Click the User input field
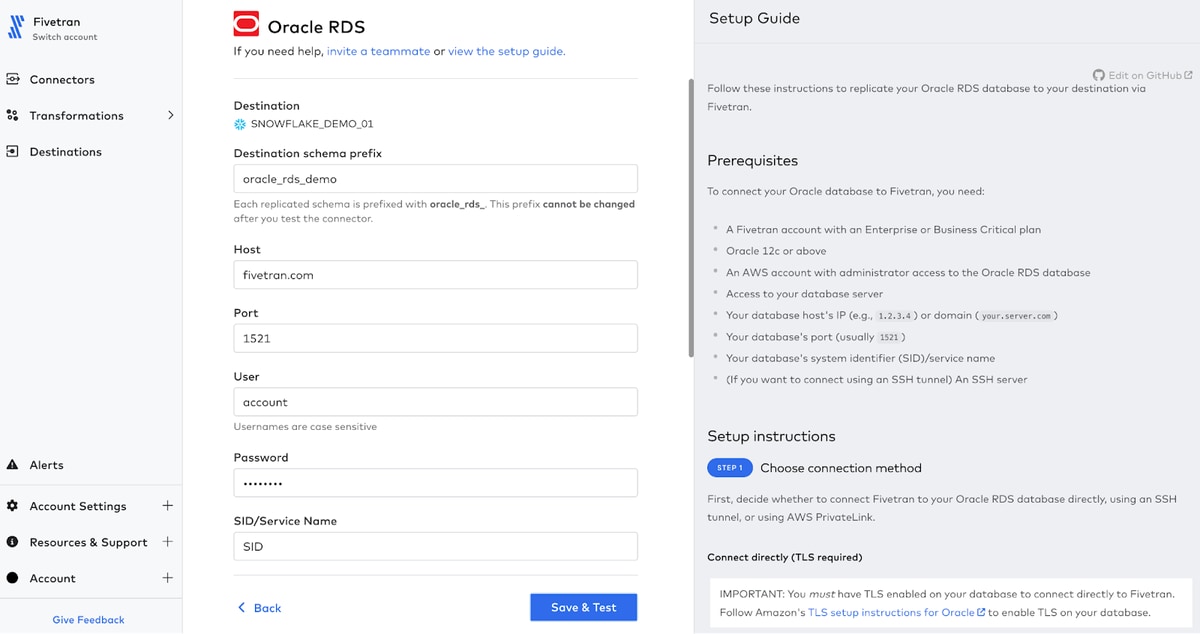The width and height of the screenshot is (1200, 634). point(436,402)
